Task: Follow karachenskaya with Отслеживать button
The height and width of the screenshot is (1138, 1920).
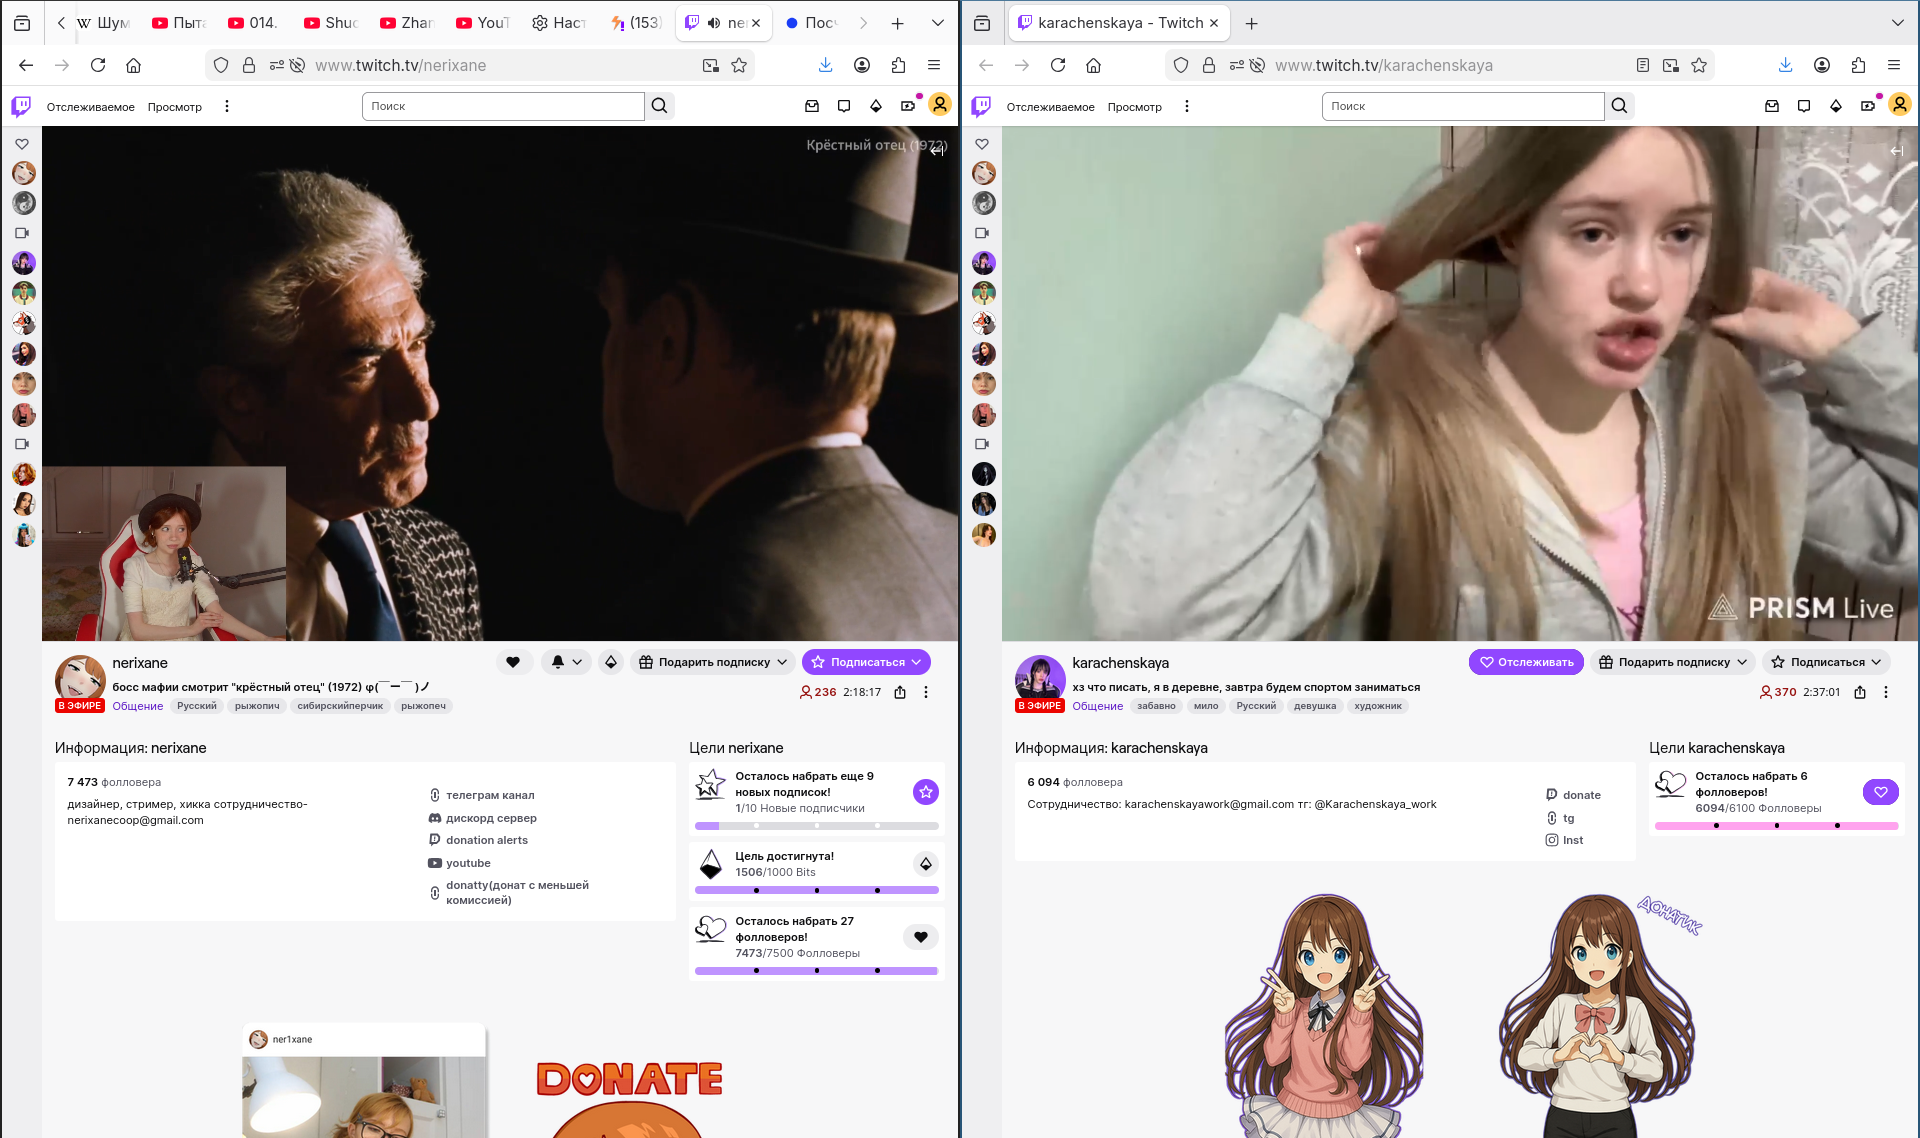Action: 1525,662
